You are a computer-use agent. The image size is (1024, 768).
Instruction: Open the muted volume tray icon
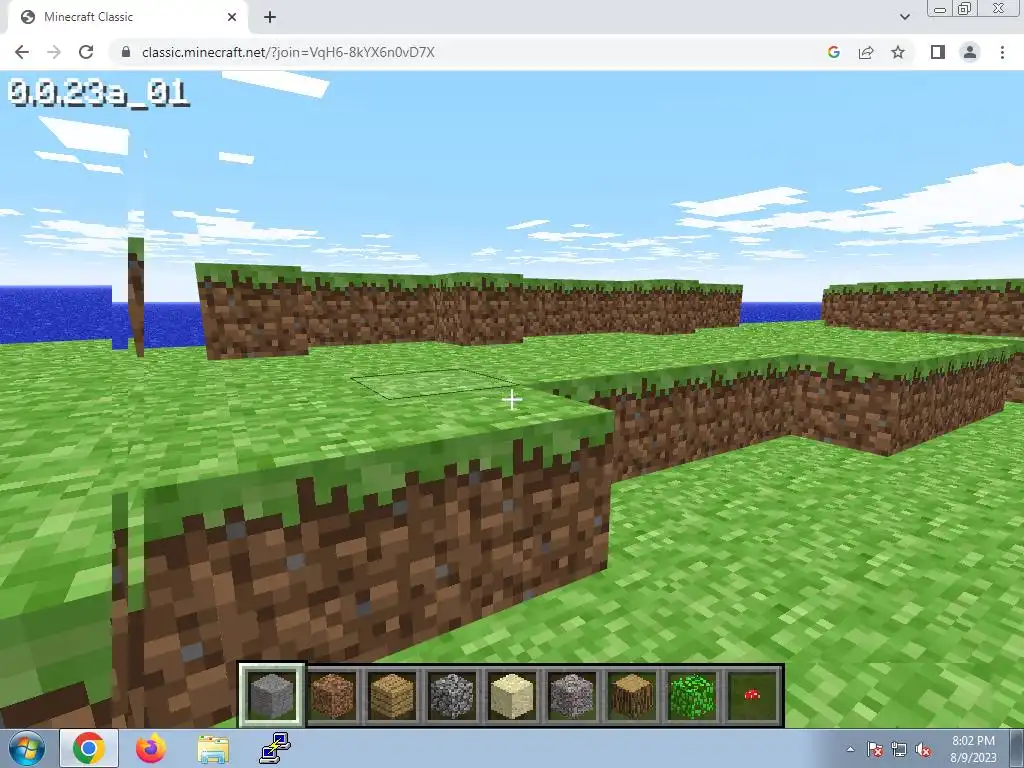[x=923, y=749]
